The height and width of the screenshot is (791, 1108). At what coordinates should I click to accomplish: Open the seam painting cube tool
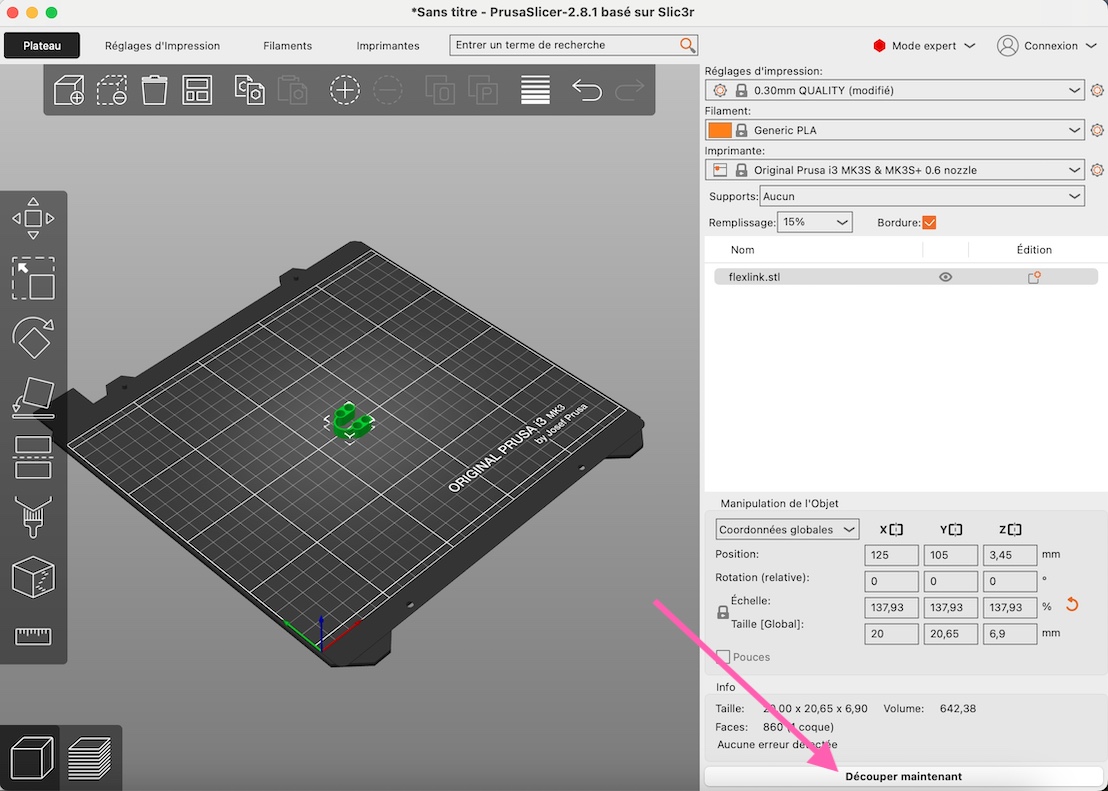[x=33, y=577]
